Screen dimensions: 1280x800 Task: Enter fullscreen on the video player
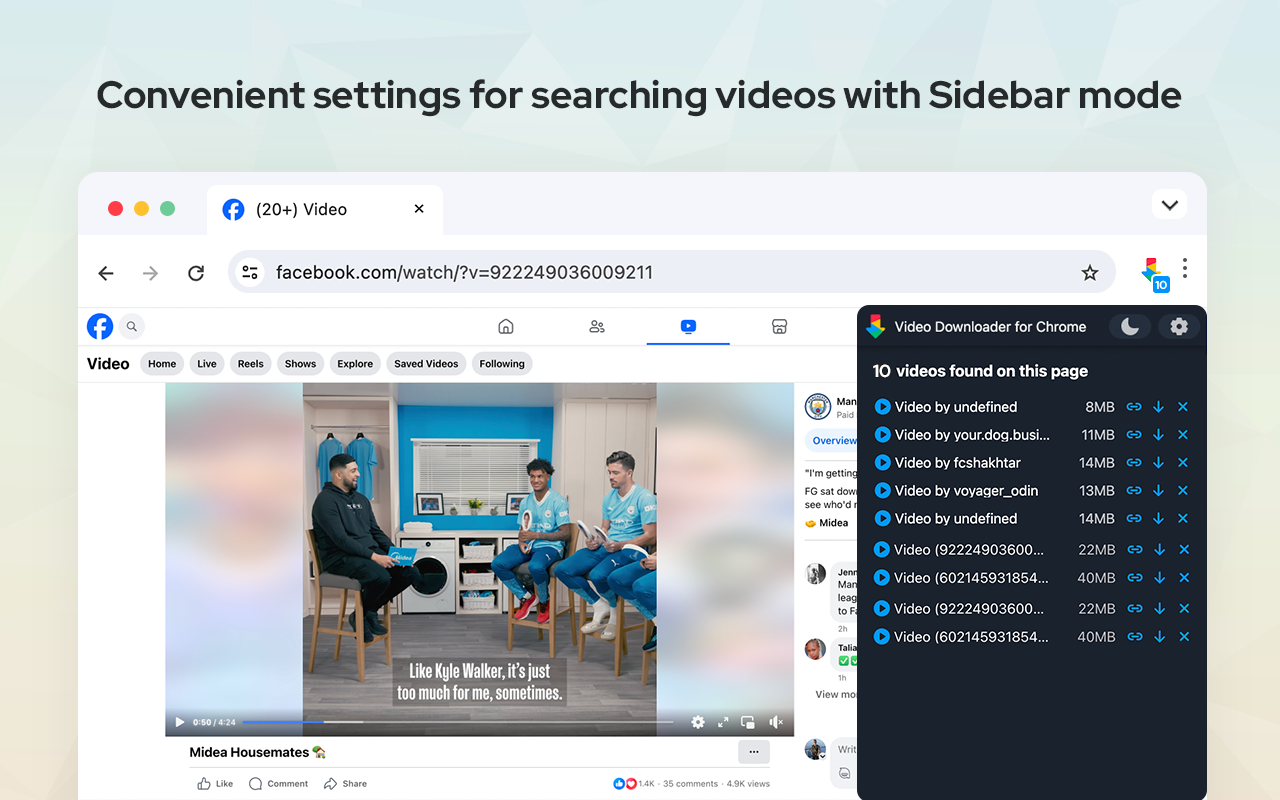723,722
